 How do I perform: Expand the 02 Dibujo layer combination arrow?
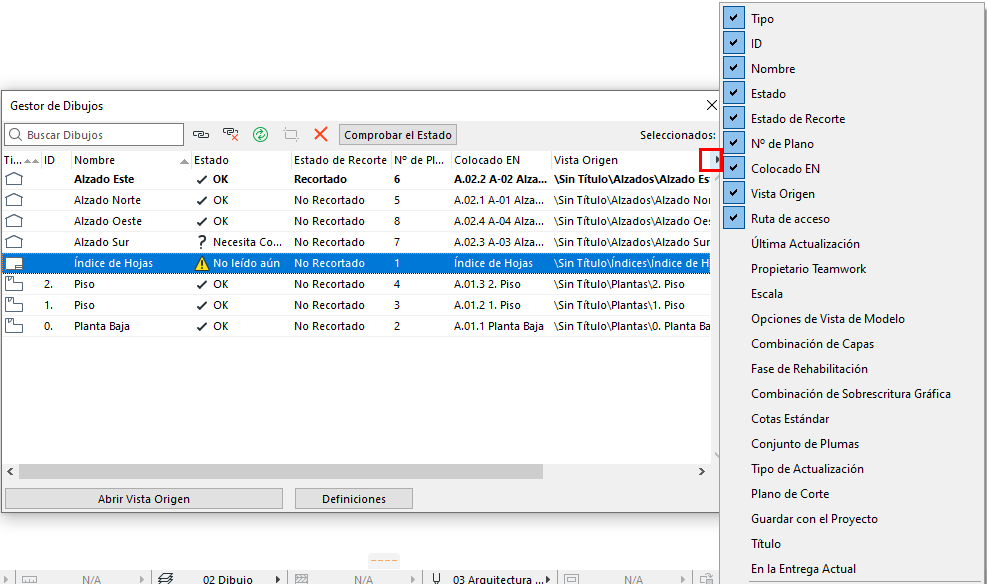click(x=278, y=579)
